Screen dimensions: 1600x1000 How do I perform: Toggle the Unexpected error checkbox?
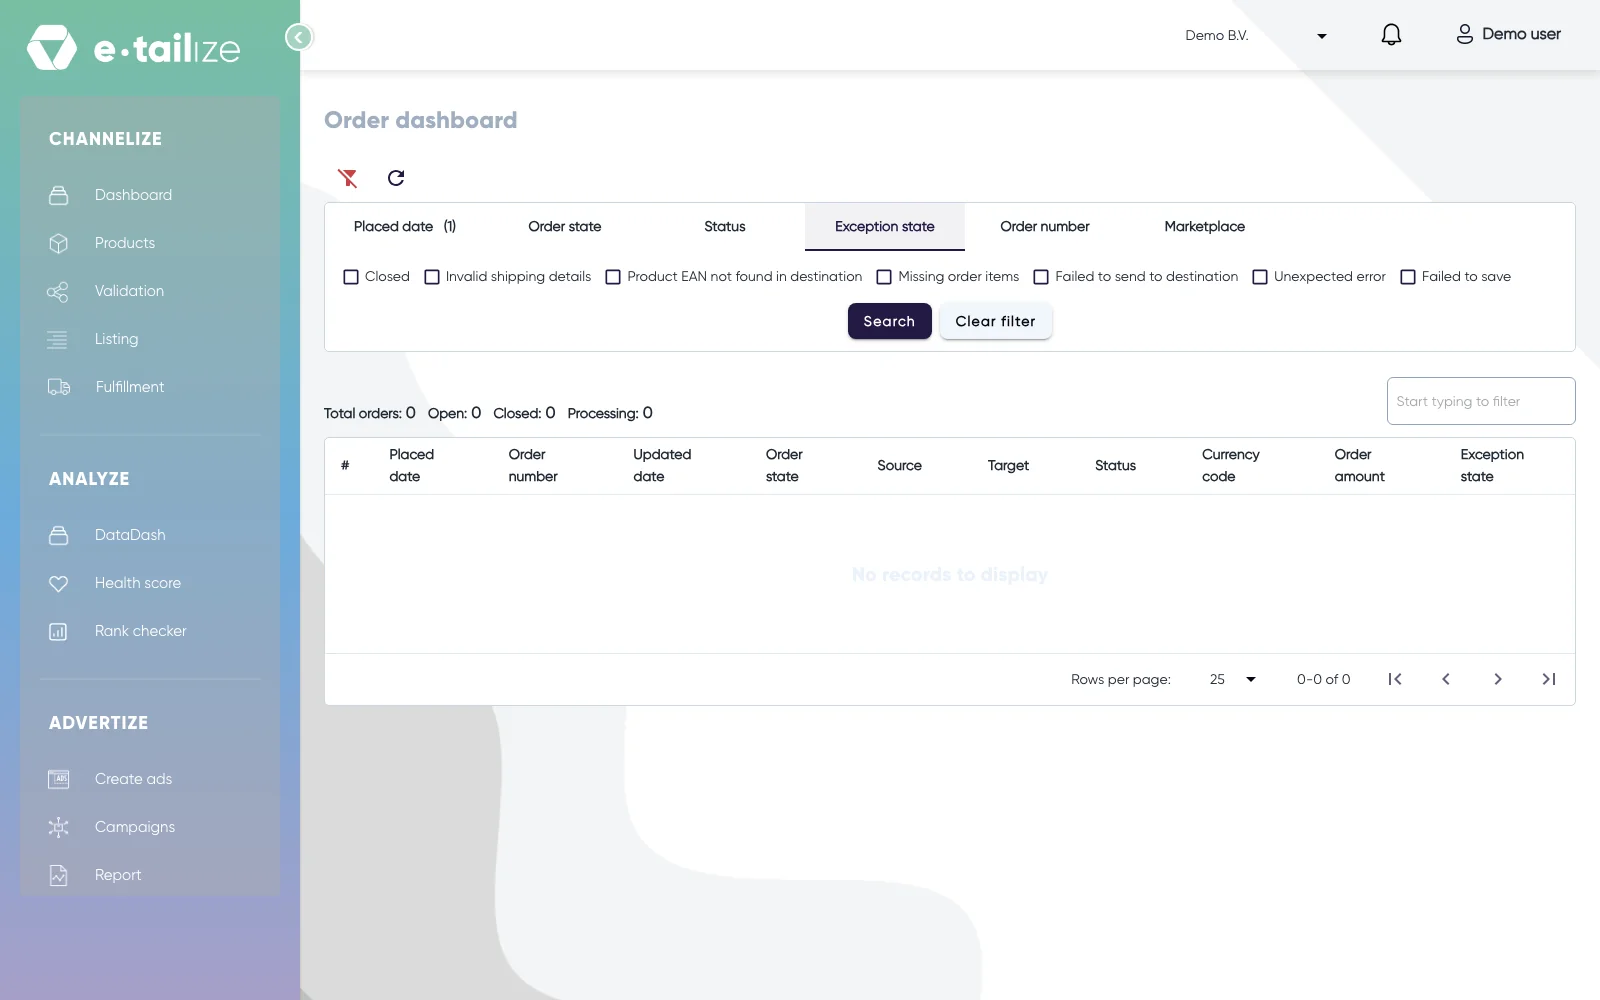[1260, 277]
